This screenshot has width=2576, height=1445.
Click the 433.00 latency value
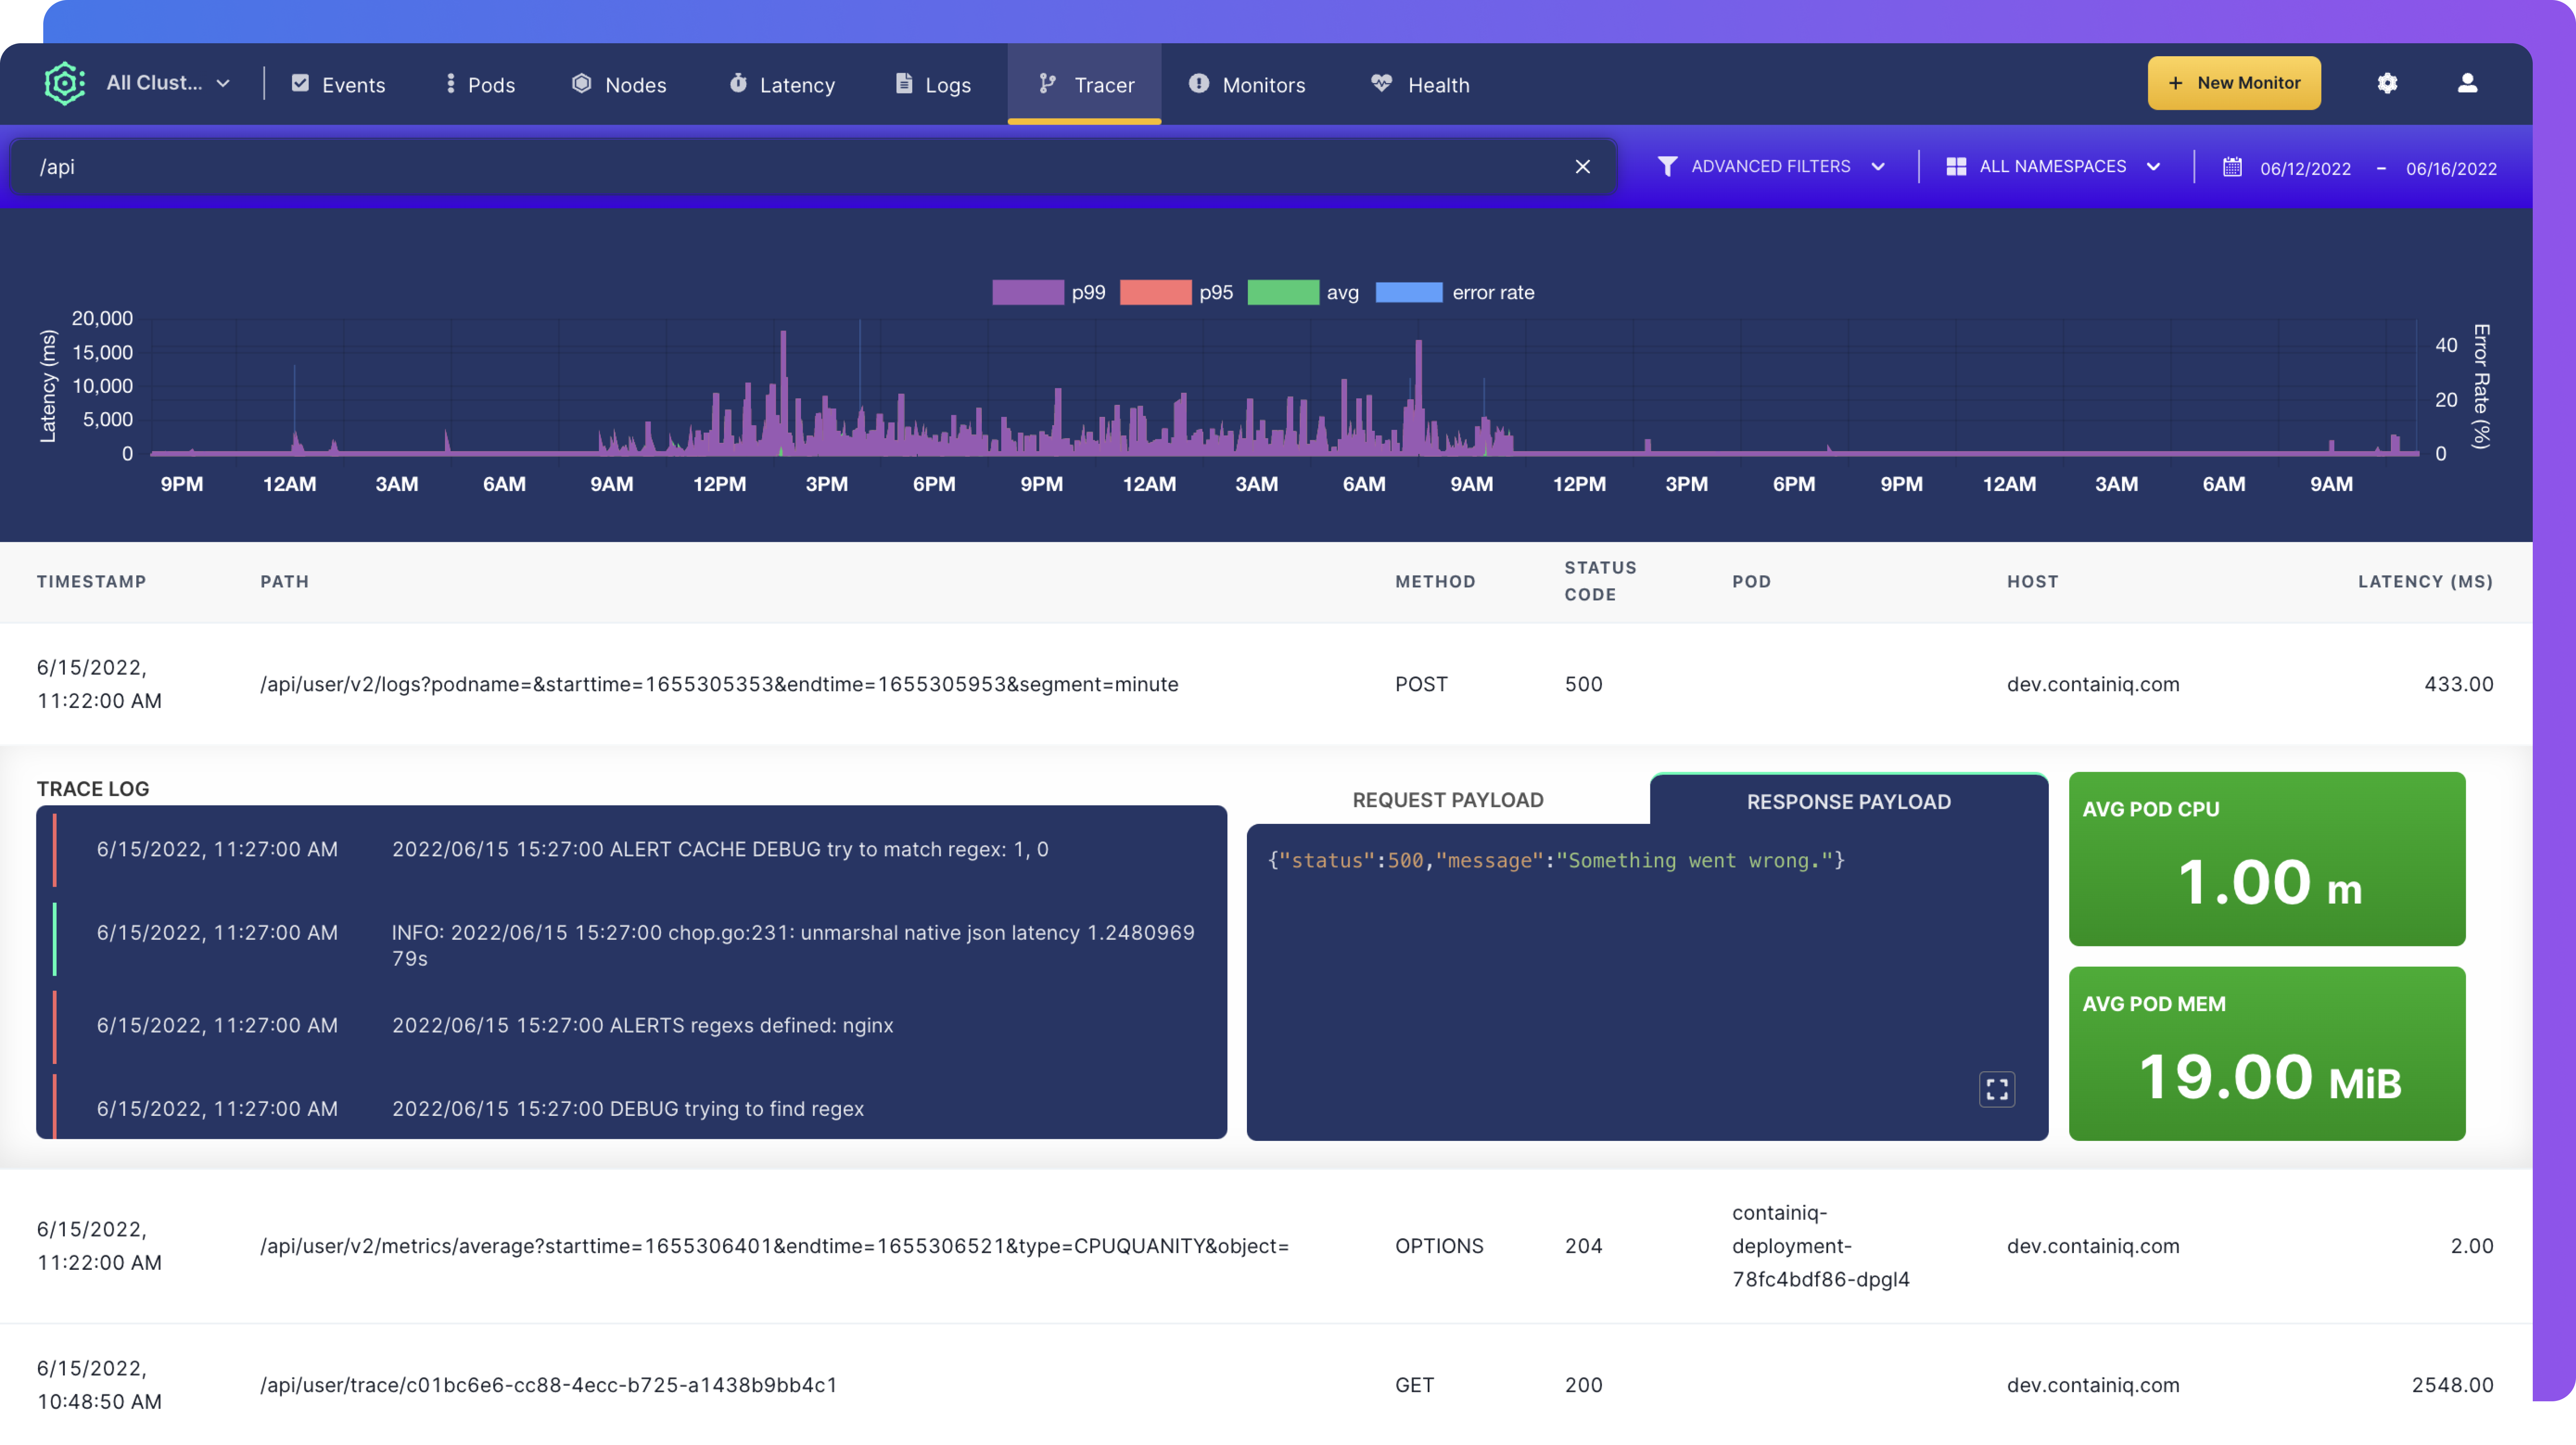2458,684
